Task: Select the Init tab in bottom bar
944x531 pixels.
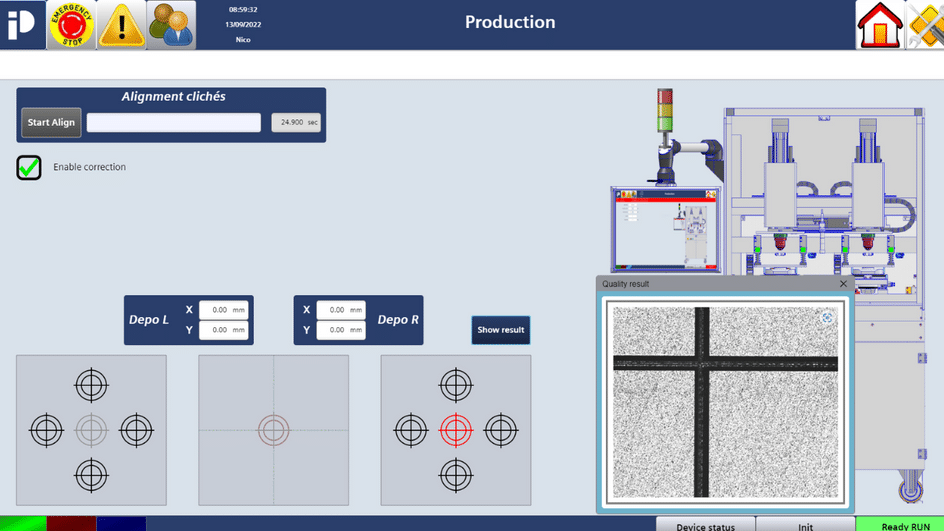Action: point(805,525)
